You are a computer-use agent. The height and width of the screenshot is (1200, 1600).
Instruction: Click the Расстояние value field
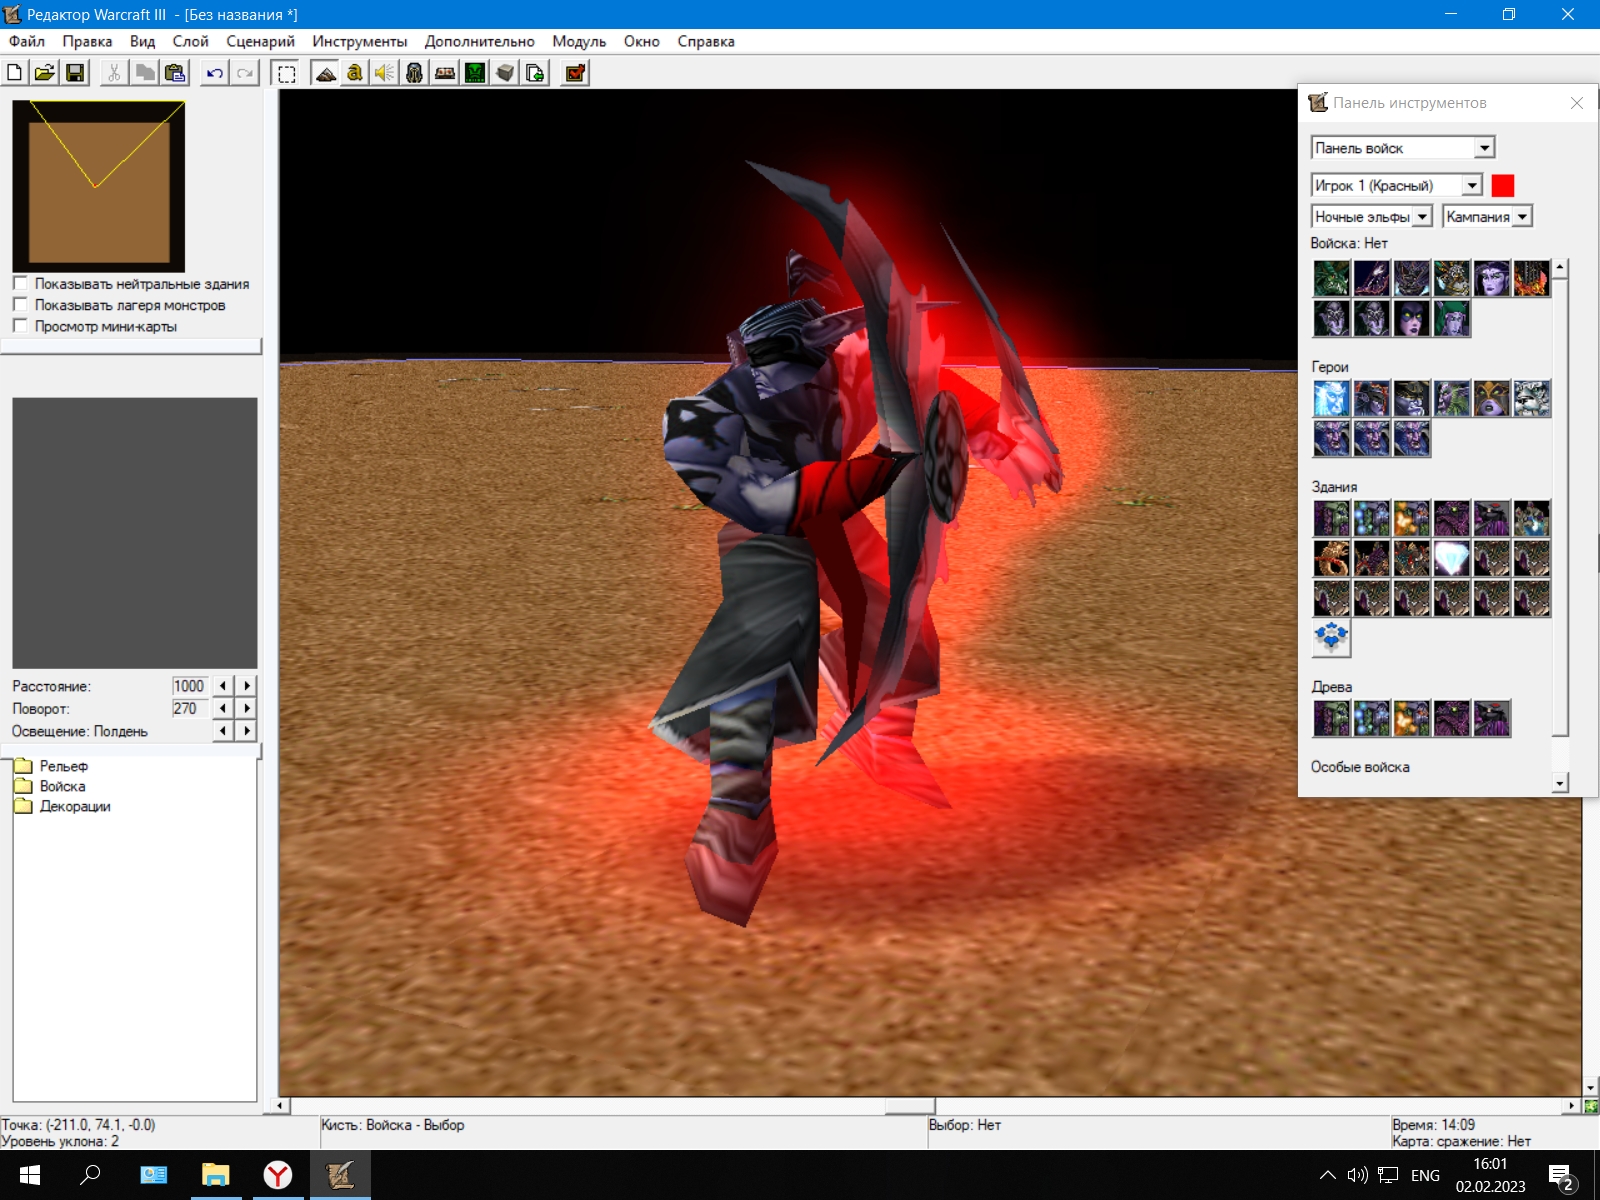190,686
